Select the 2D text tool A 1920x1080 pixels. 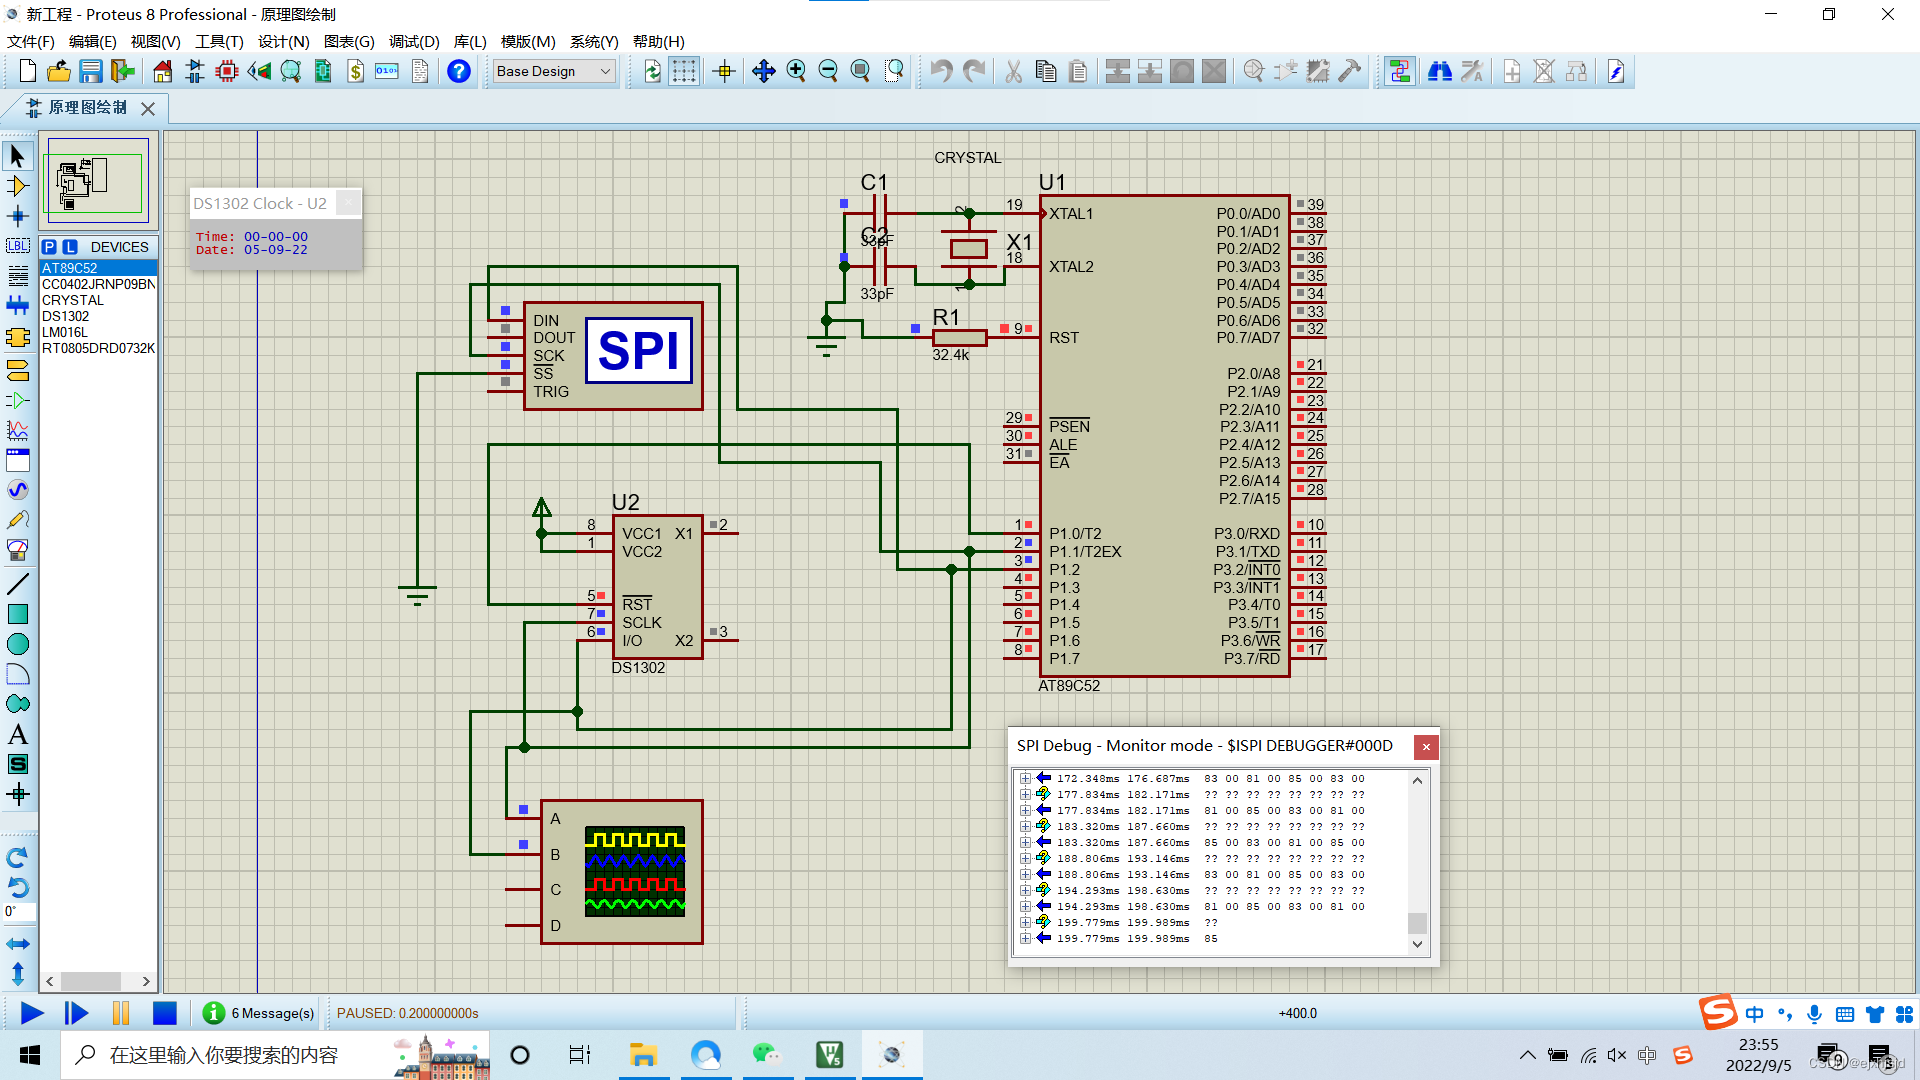pyautogui.click(x=17, y=735)
